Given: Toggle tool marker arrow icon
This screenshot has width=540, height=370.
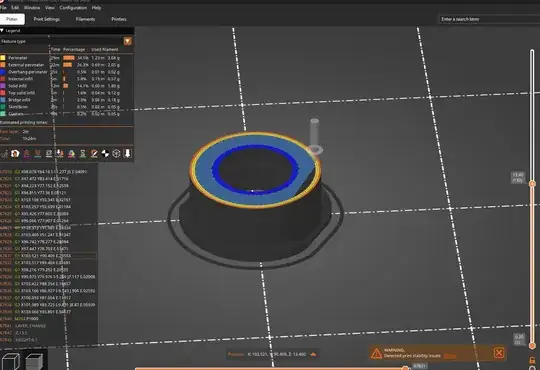Looking at the screenshot, I should pyautogui.click(x=127, y=154).
